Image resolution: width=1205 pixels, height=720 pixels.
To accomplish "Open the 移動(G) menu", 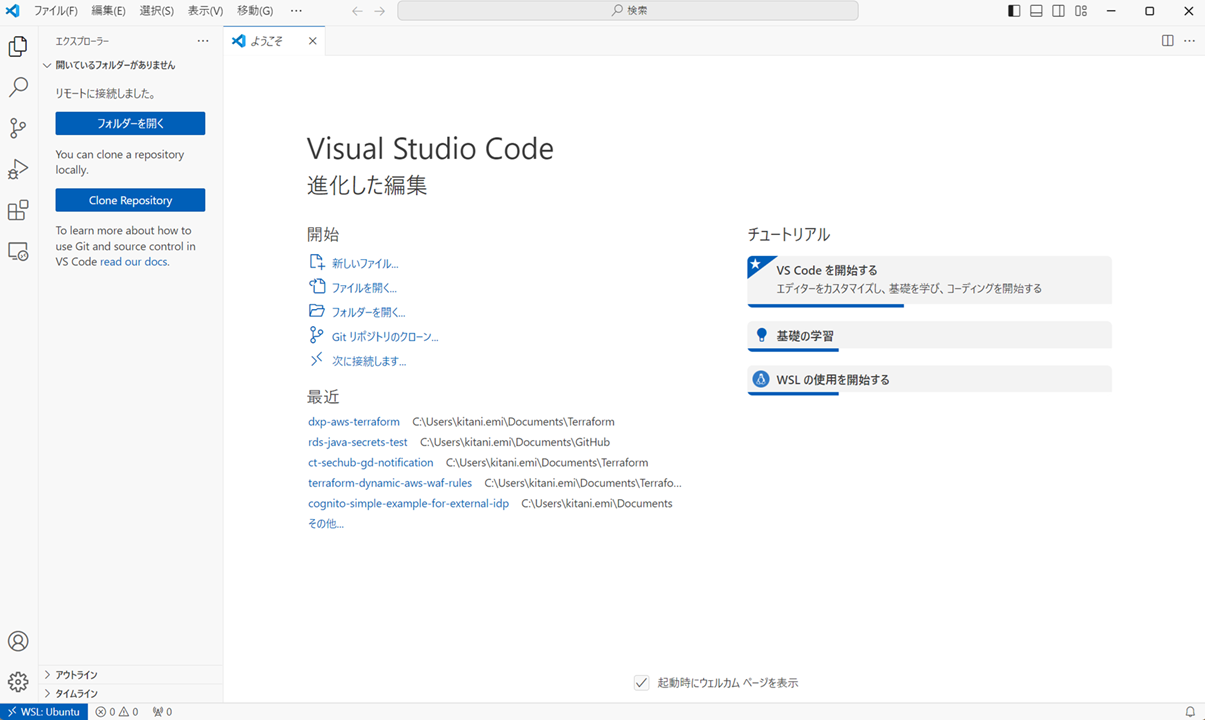I will (x=255, y=11).
